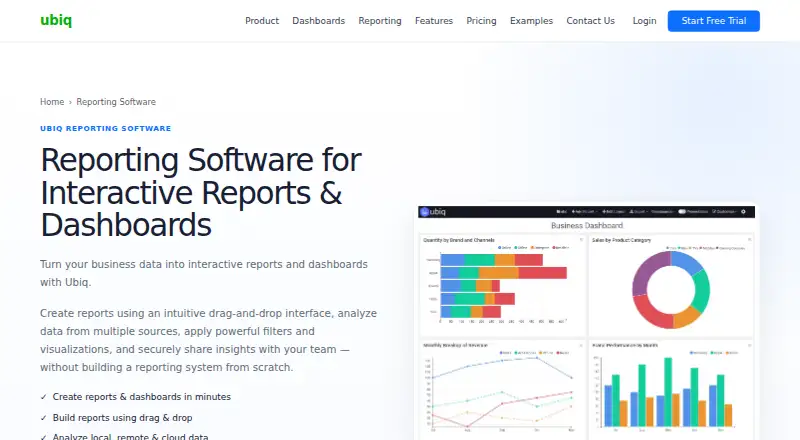Open the Dashboards menu item

[x=318, y=21]
